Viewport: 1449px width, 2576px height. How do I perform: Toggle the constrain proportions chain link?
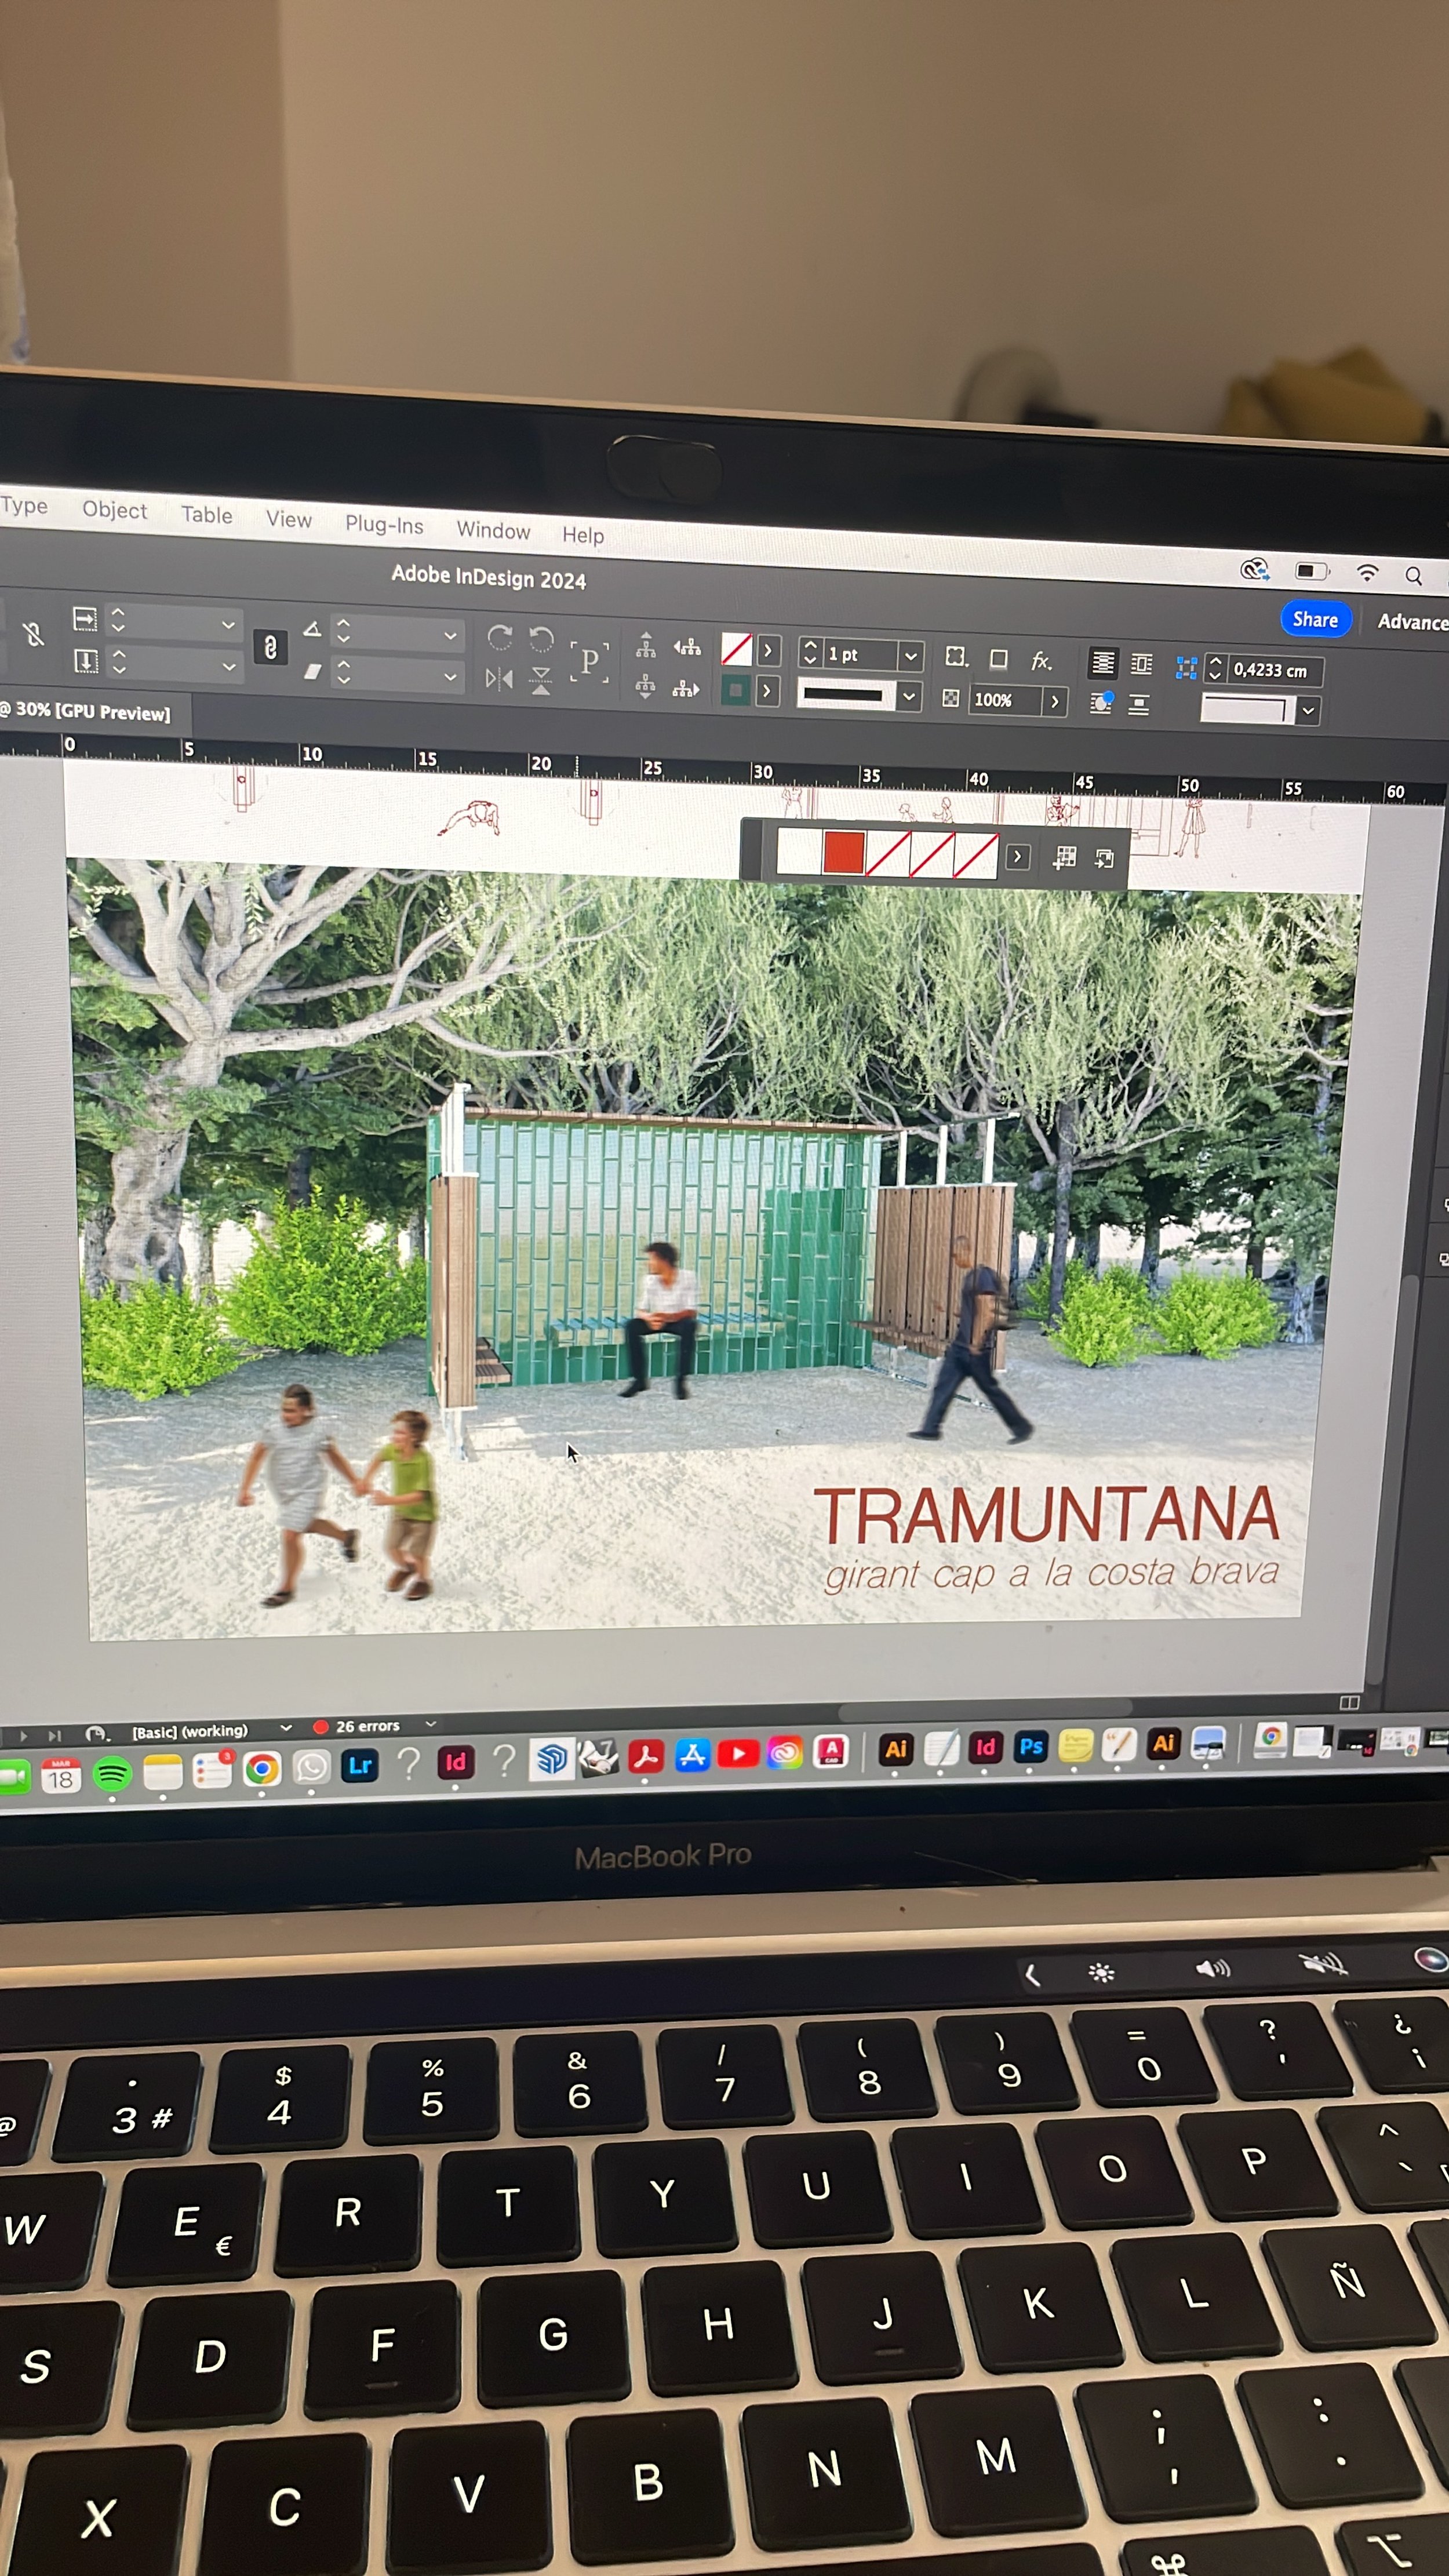click(x=270, y=647)
